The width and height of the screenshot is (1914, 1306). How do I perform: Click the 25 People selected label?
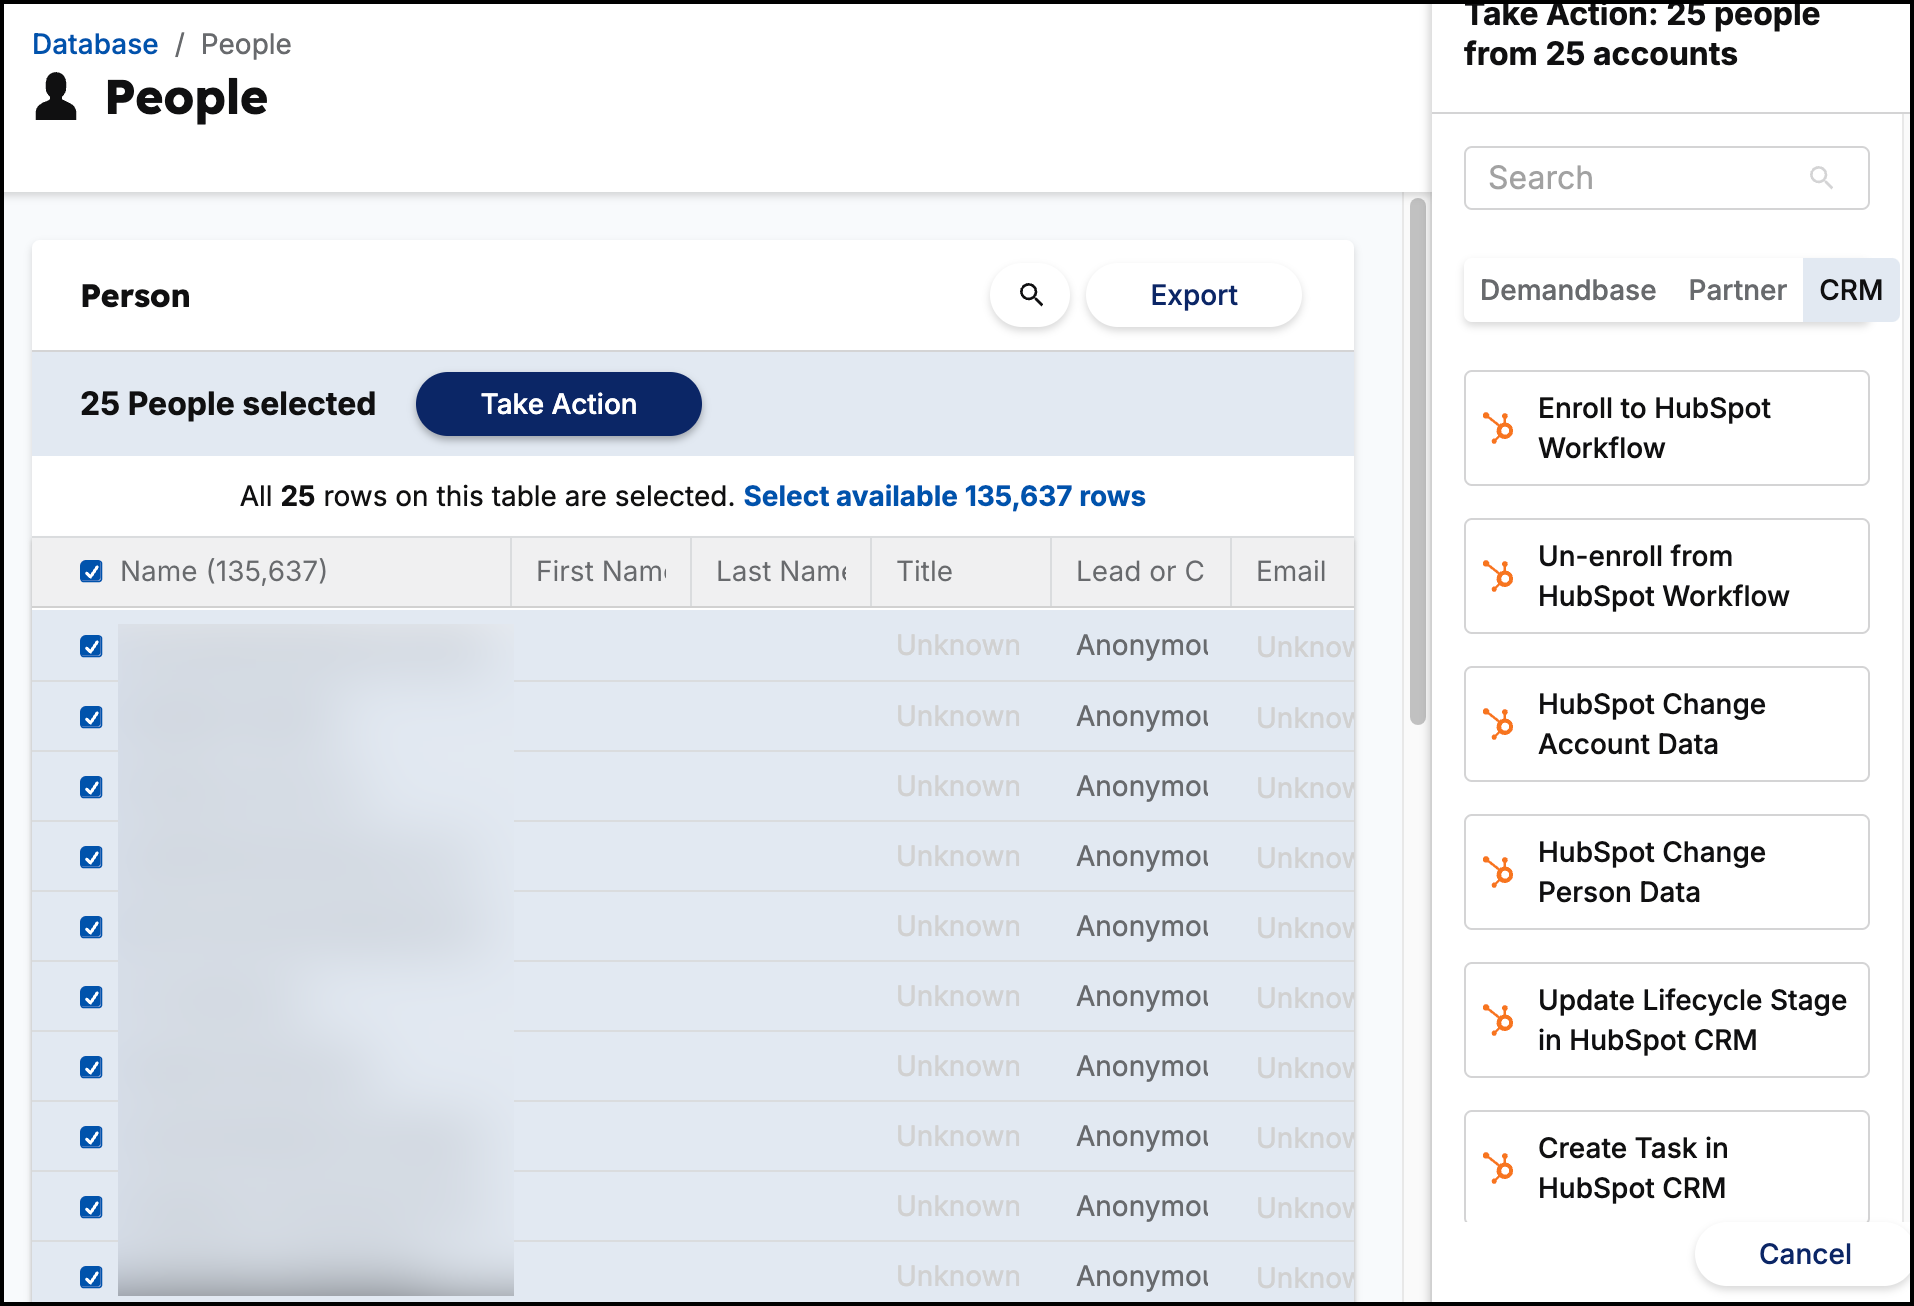click(x=228, y=404)
